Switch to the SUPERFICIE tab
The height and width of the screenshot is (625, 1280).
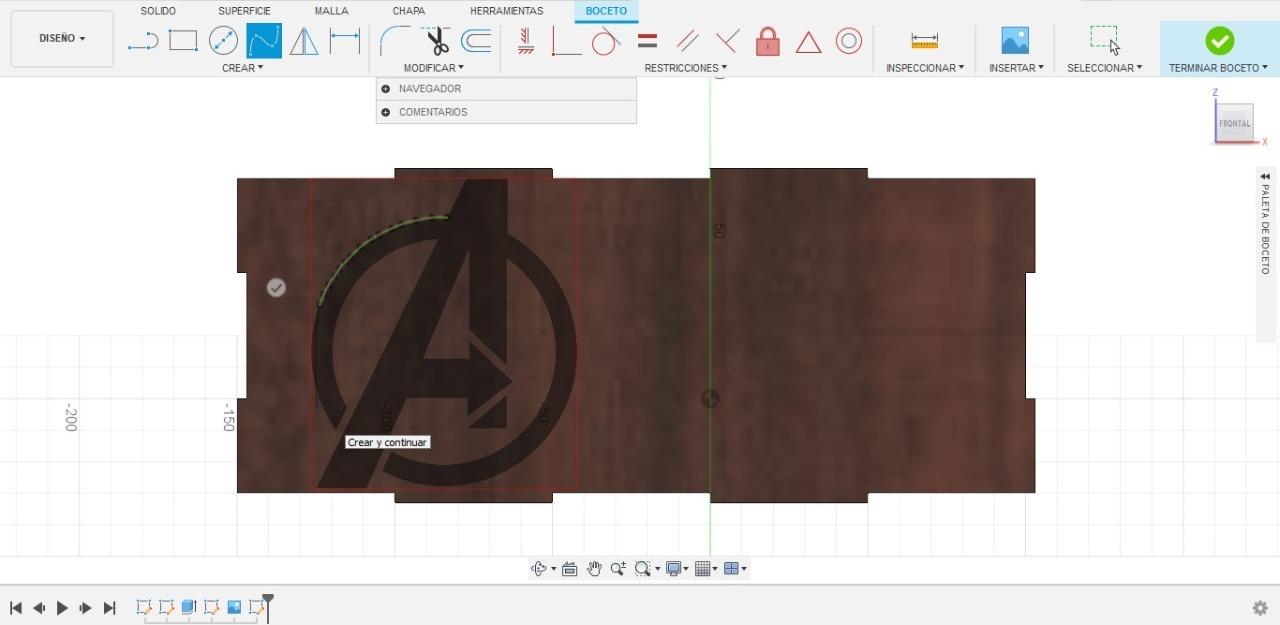click(245, 11)
